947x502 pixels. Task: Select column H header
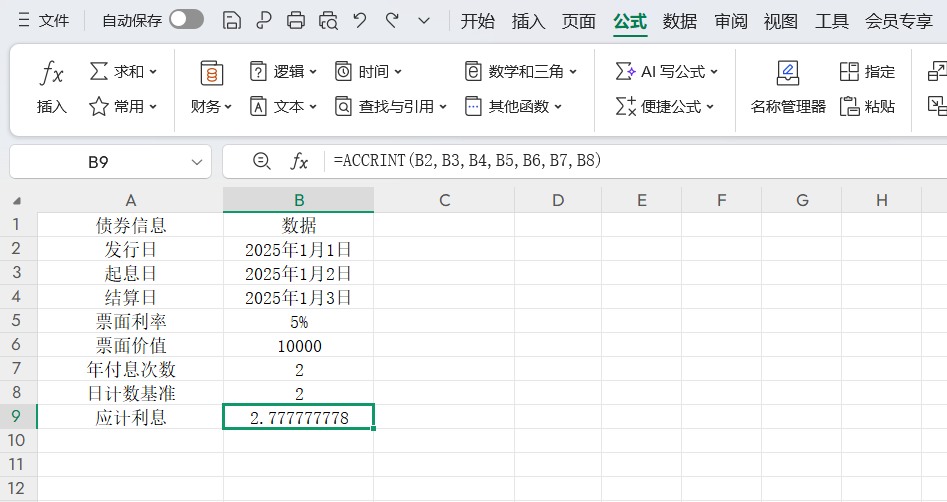click(x=882, y=200)
